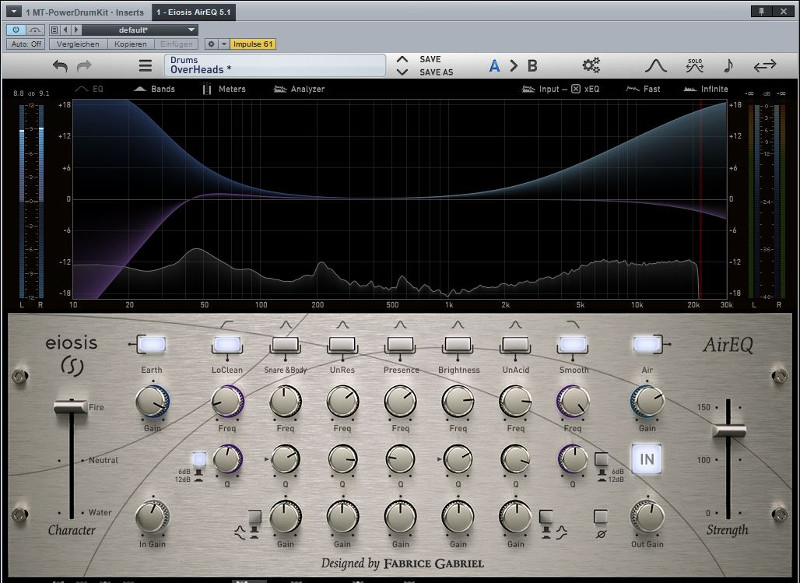Click the In Gain knob

click(152, 516)
